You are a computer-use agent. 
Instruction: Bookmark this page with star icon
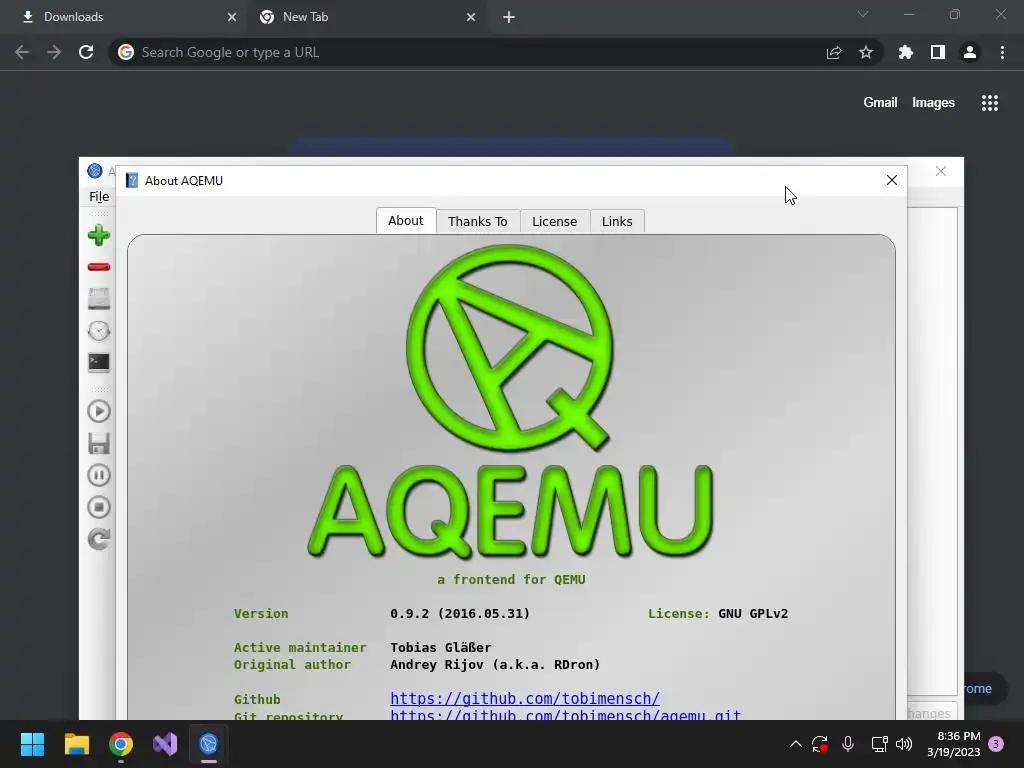pos(866,52)
